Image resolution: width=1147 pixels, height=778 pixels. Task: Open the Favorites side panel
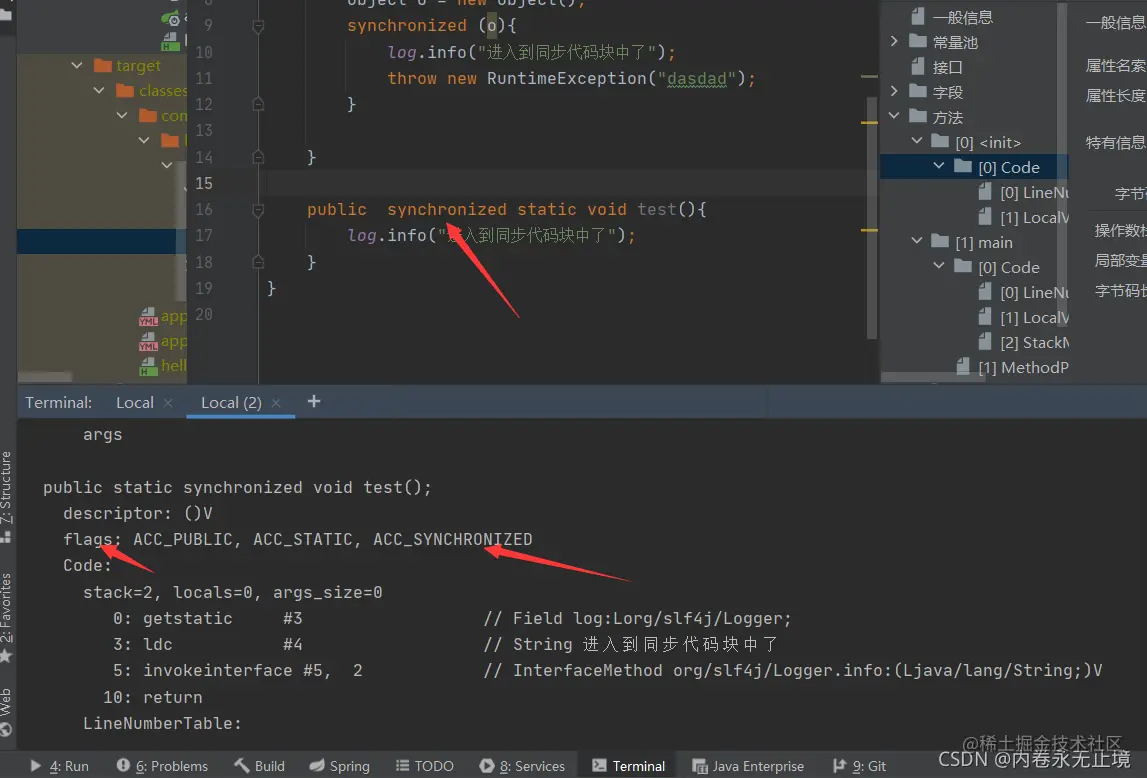point(7,617)
